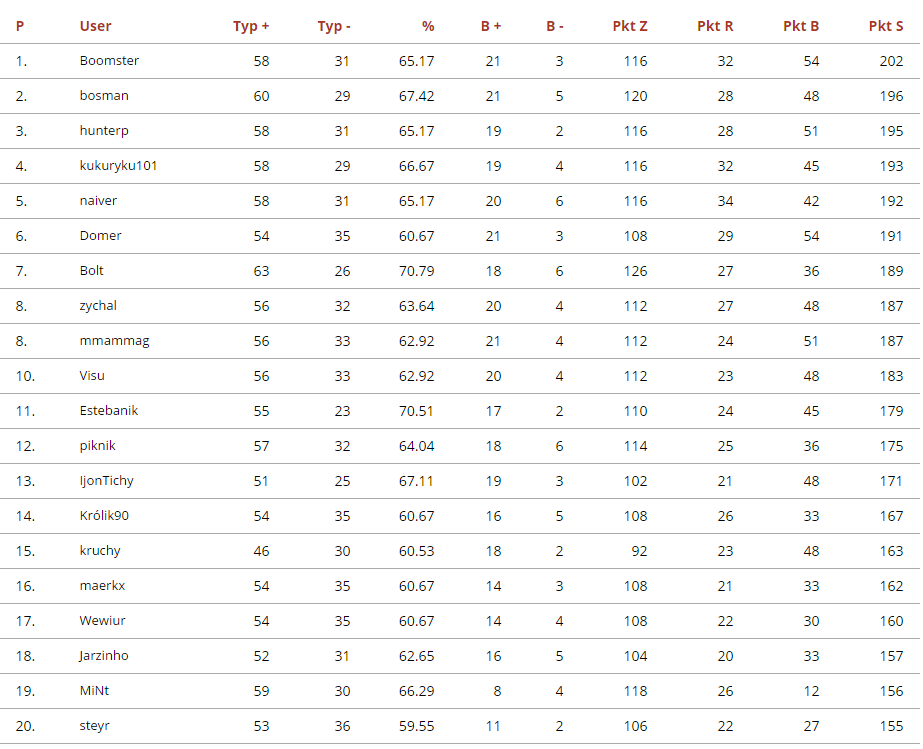Click the P position column header
Image resolution: width=923 pixels, height=749 pixels.
20,26
